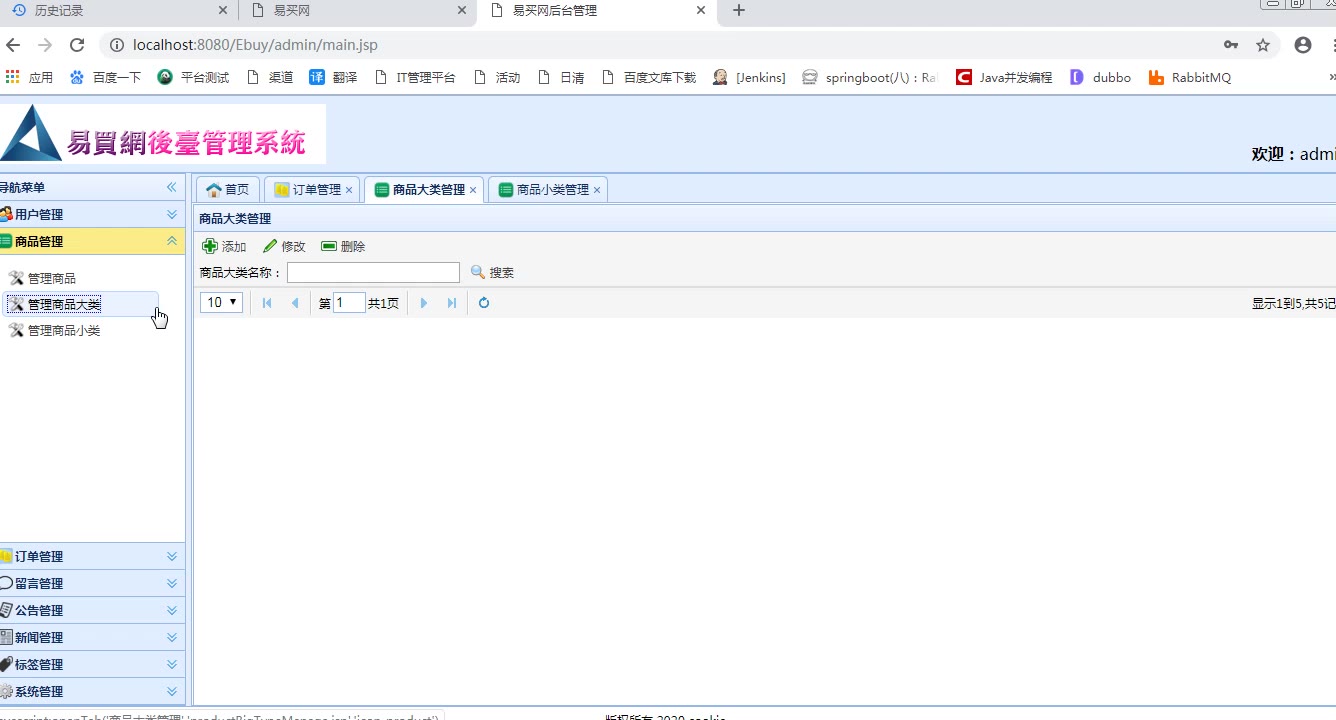
Task: Open the page size dropdown showing 10
Action: tap(221, 302)
